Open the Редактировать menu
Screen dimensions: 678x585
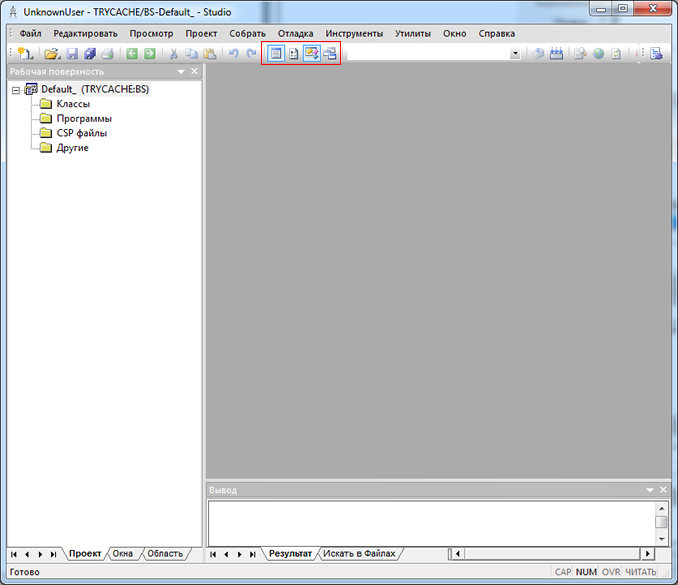coord(85,34)
